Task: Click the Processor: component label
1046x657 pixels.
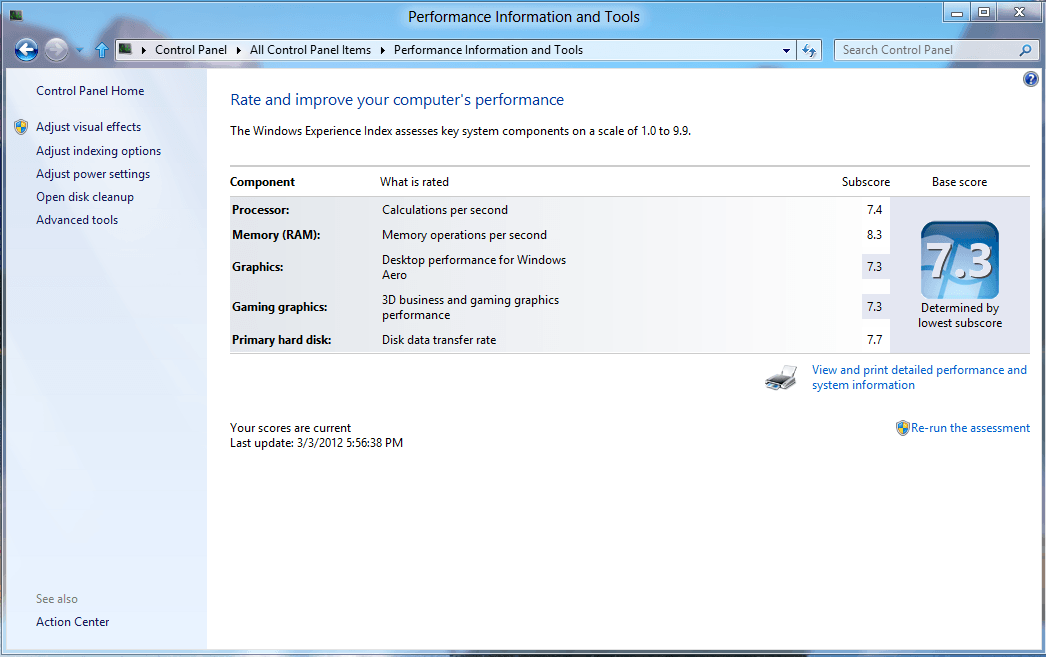Action: pos(261,210)
